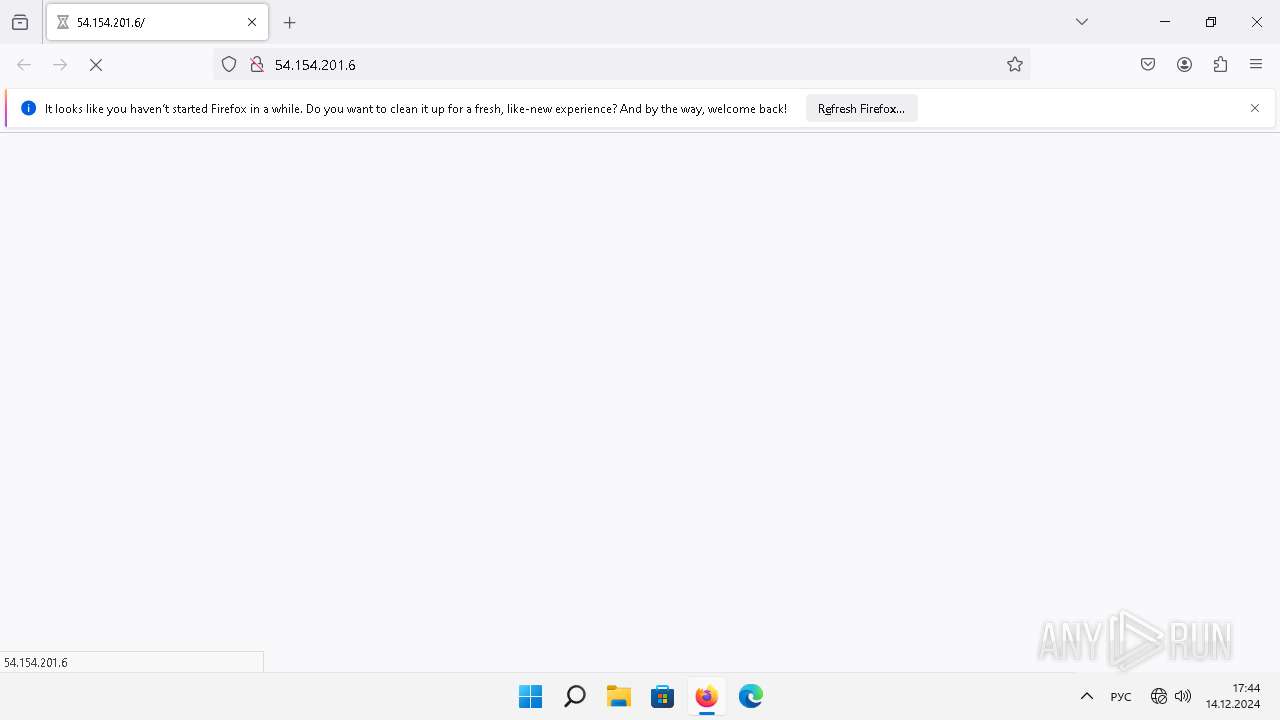This screenshot has width=1280, height=720.
Task: Open Windows Start menu
Action: pos(530,696)
